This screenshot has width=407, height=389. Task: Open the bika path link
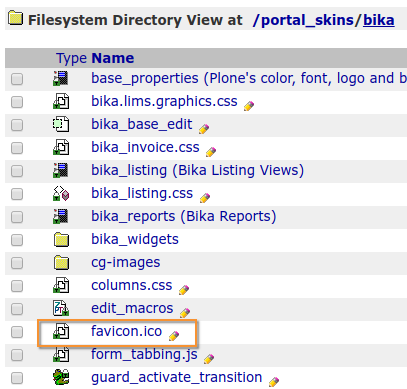point(379,20)
